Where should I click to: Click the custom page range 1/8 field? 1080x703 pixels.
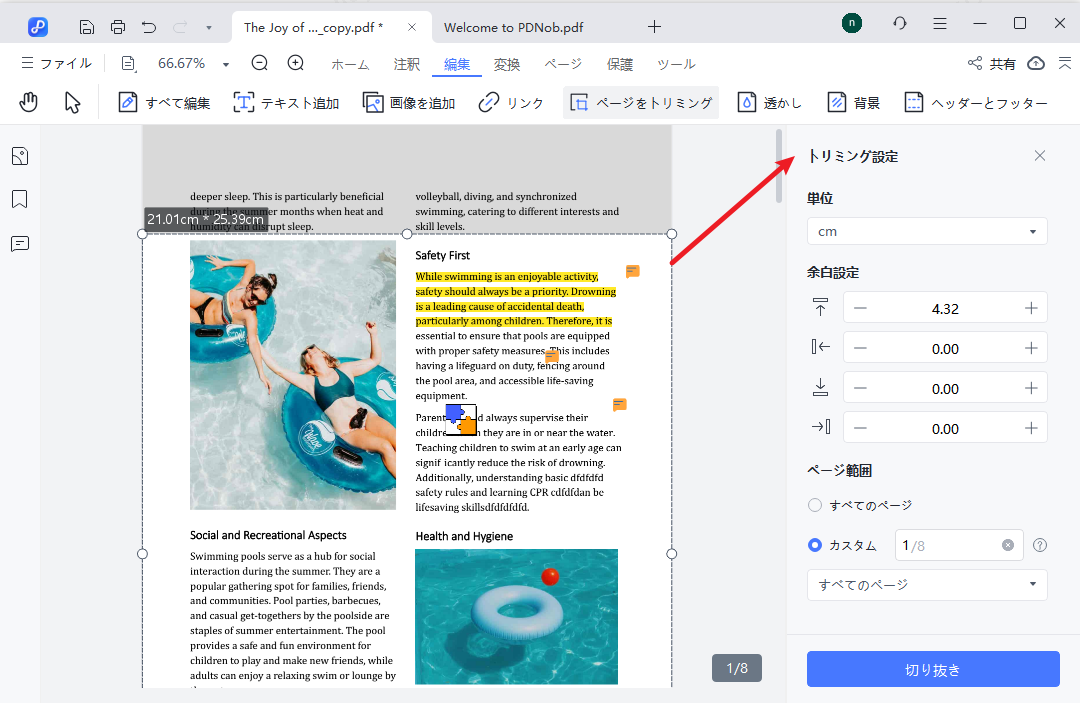959,545
